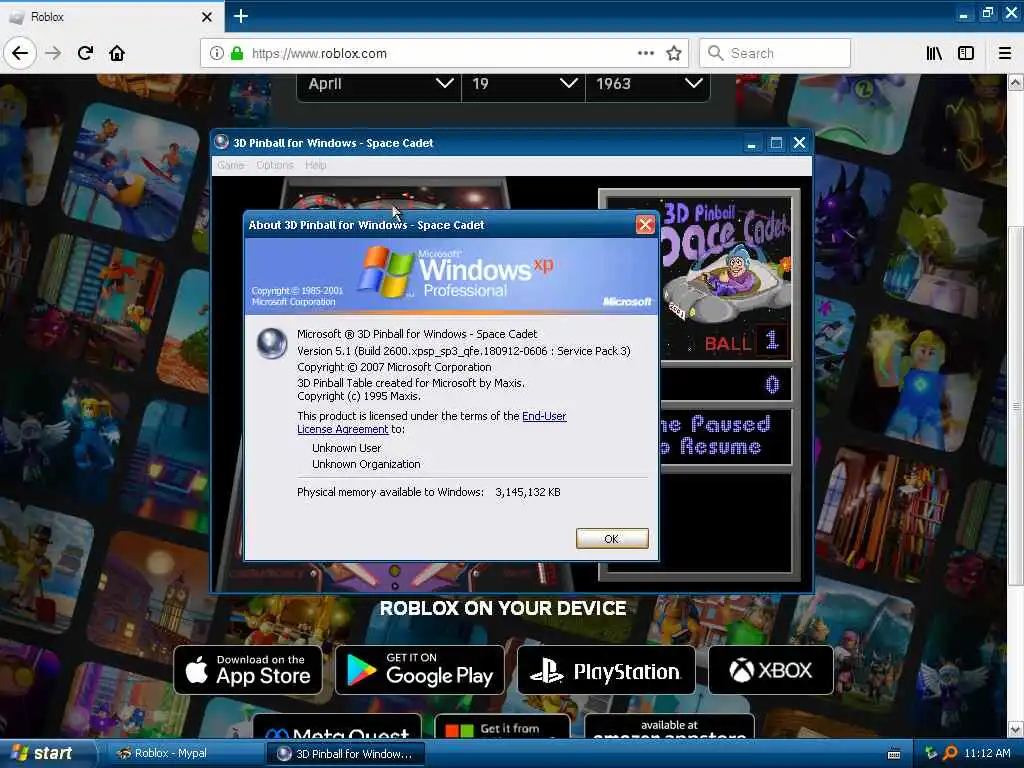Click the Unknown User text

click(x=346, y=448)
